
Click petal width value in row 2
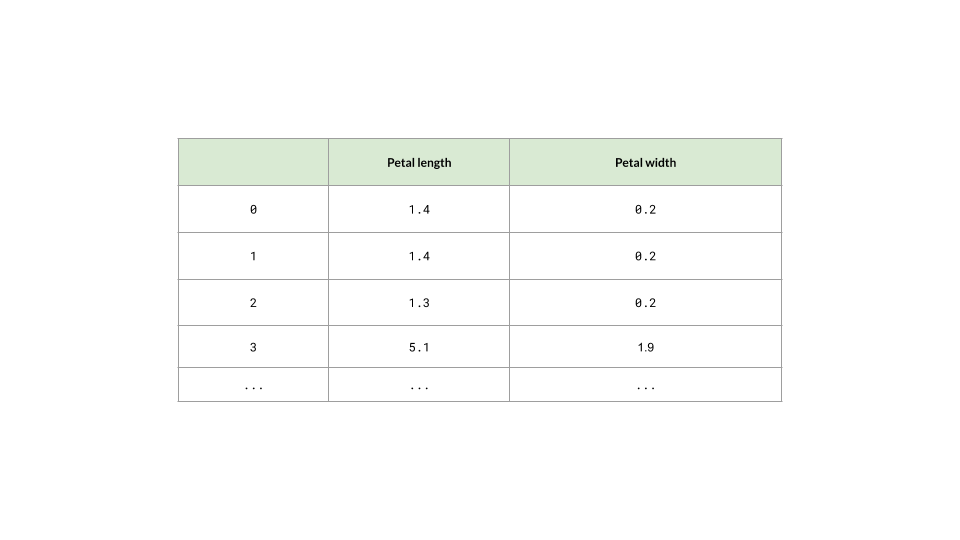(645, 302)
